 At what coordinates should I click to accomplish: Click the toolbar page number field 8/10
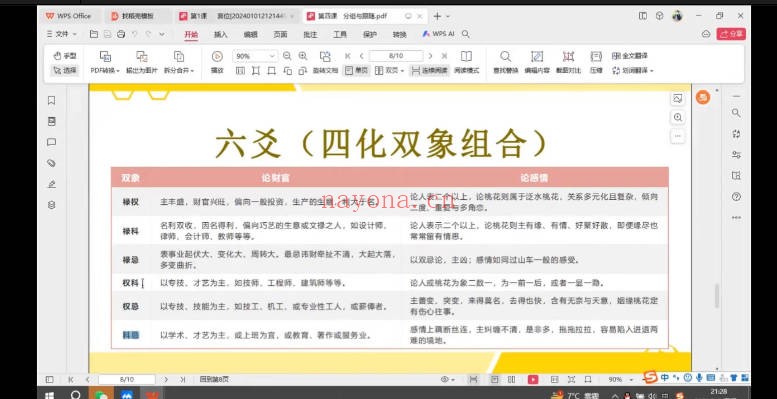tap(396, 56)
